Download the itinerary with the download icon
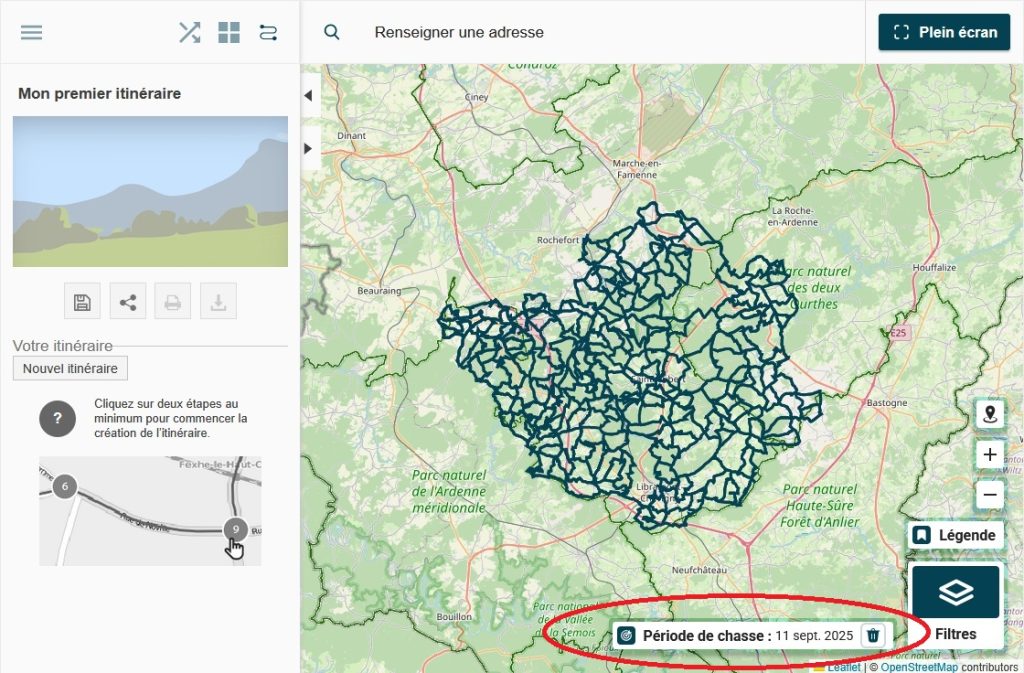This screenshot has height=673, width=1024. pos(218,302)
